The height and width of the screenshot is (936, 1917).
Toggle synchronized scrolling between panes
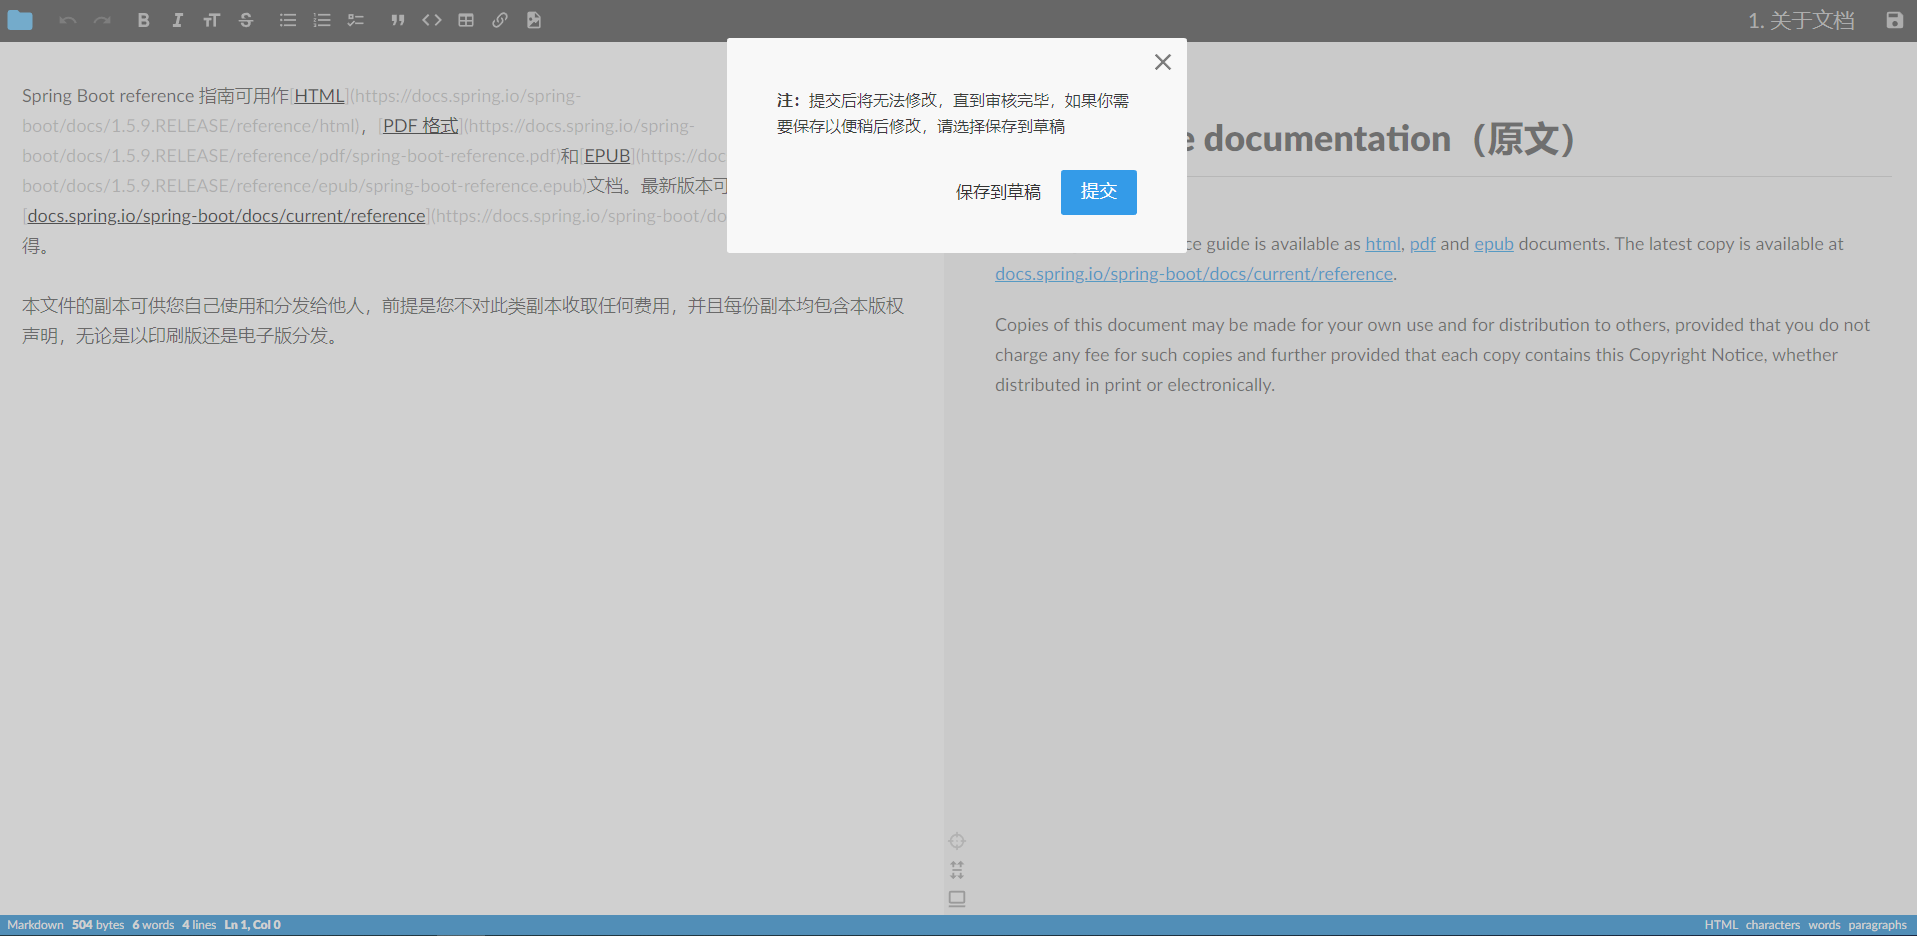click(x=957, y=870)
